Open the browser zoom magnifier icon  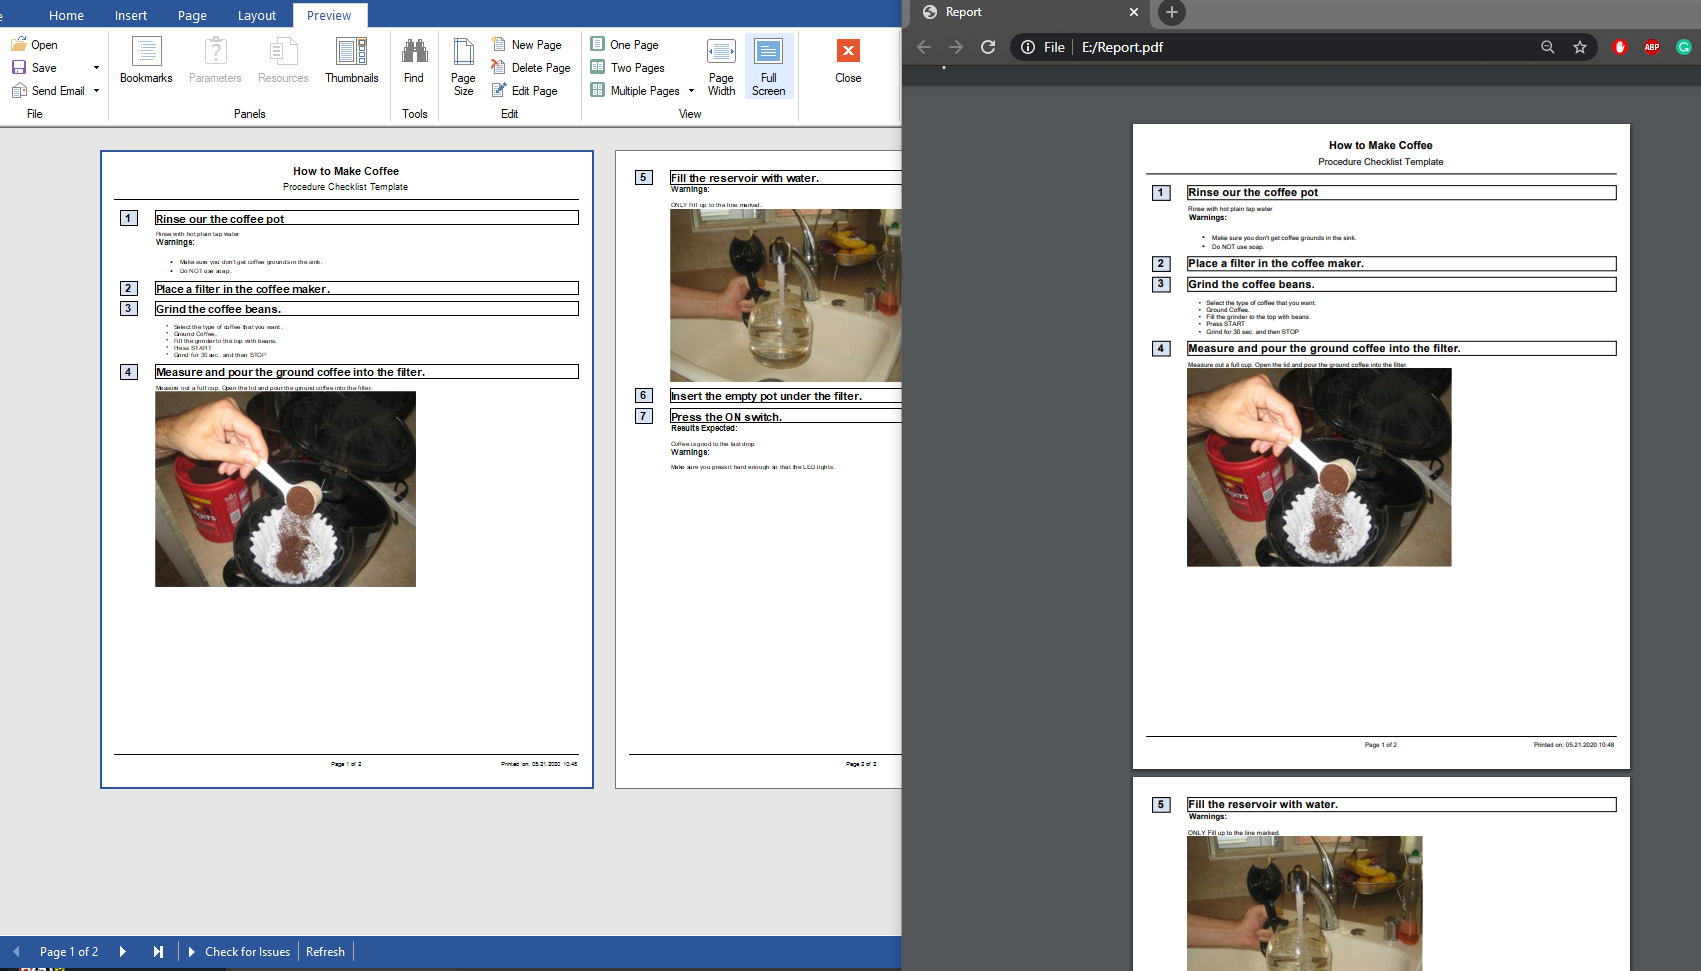click(x=1548, y=47)
